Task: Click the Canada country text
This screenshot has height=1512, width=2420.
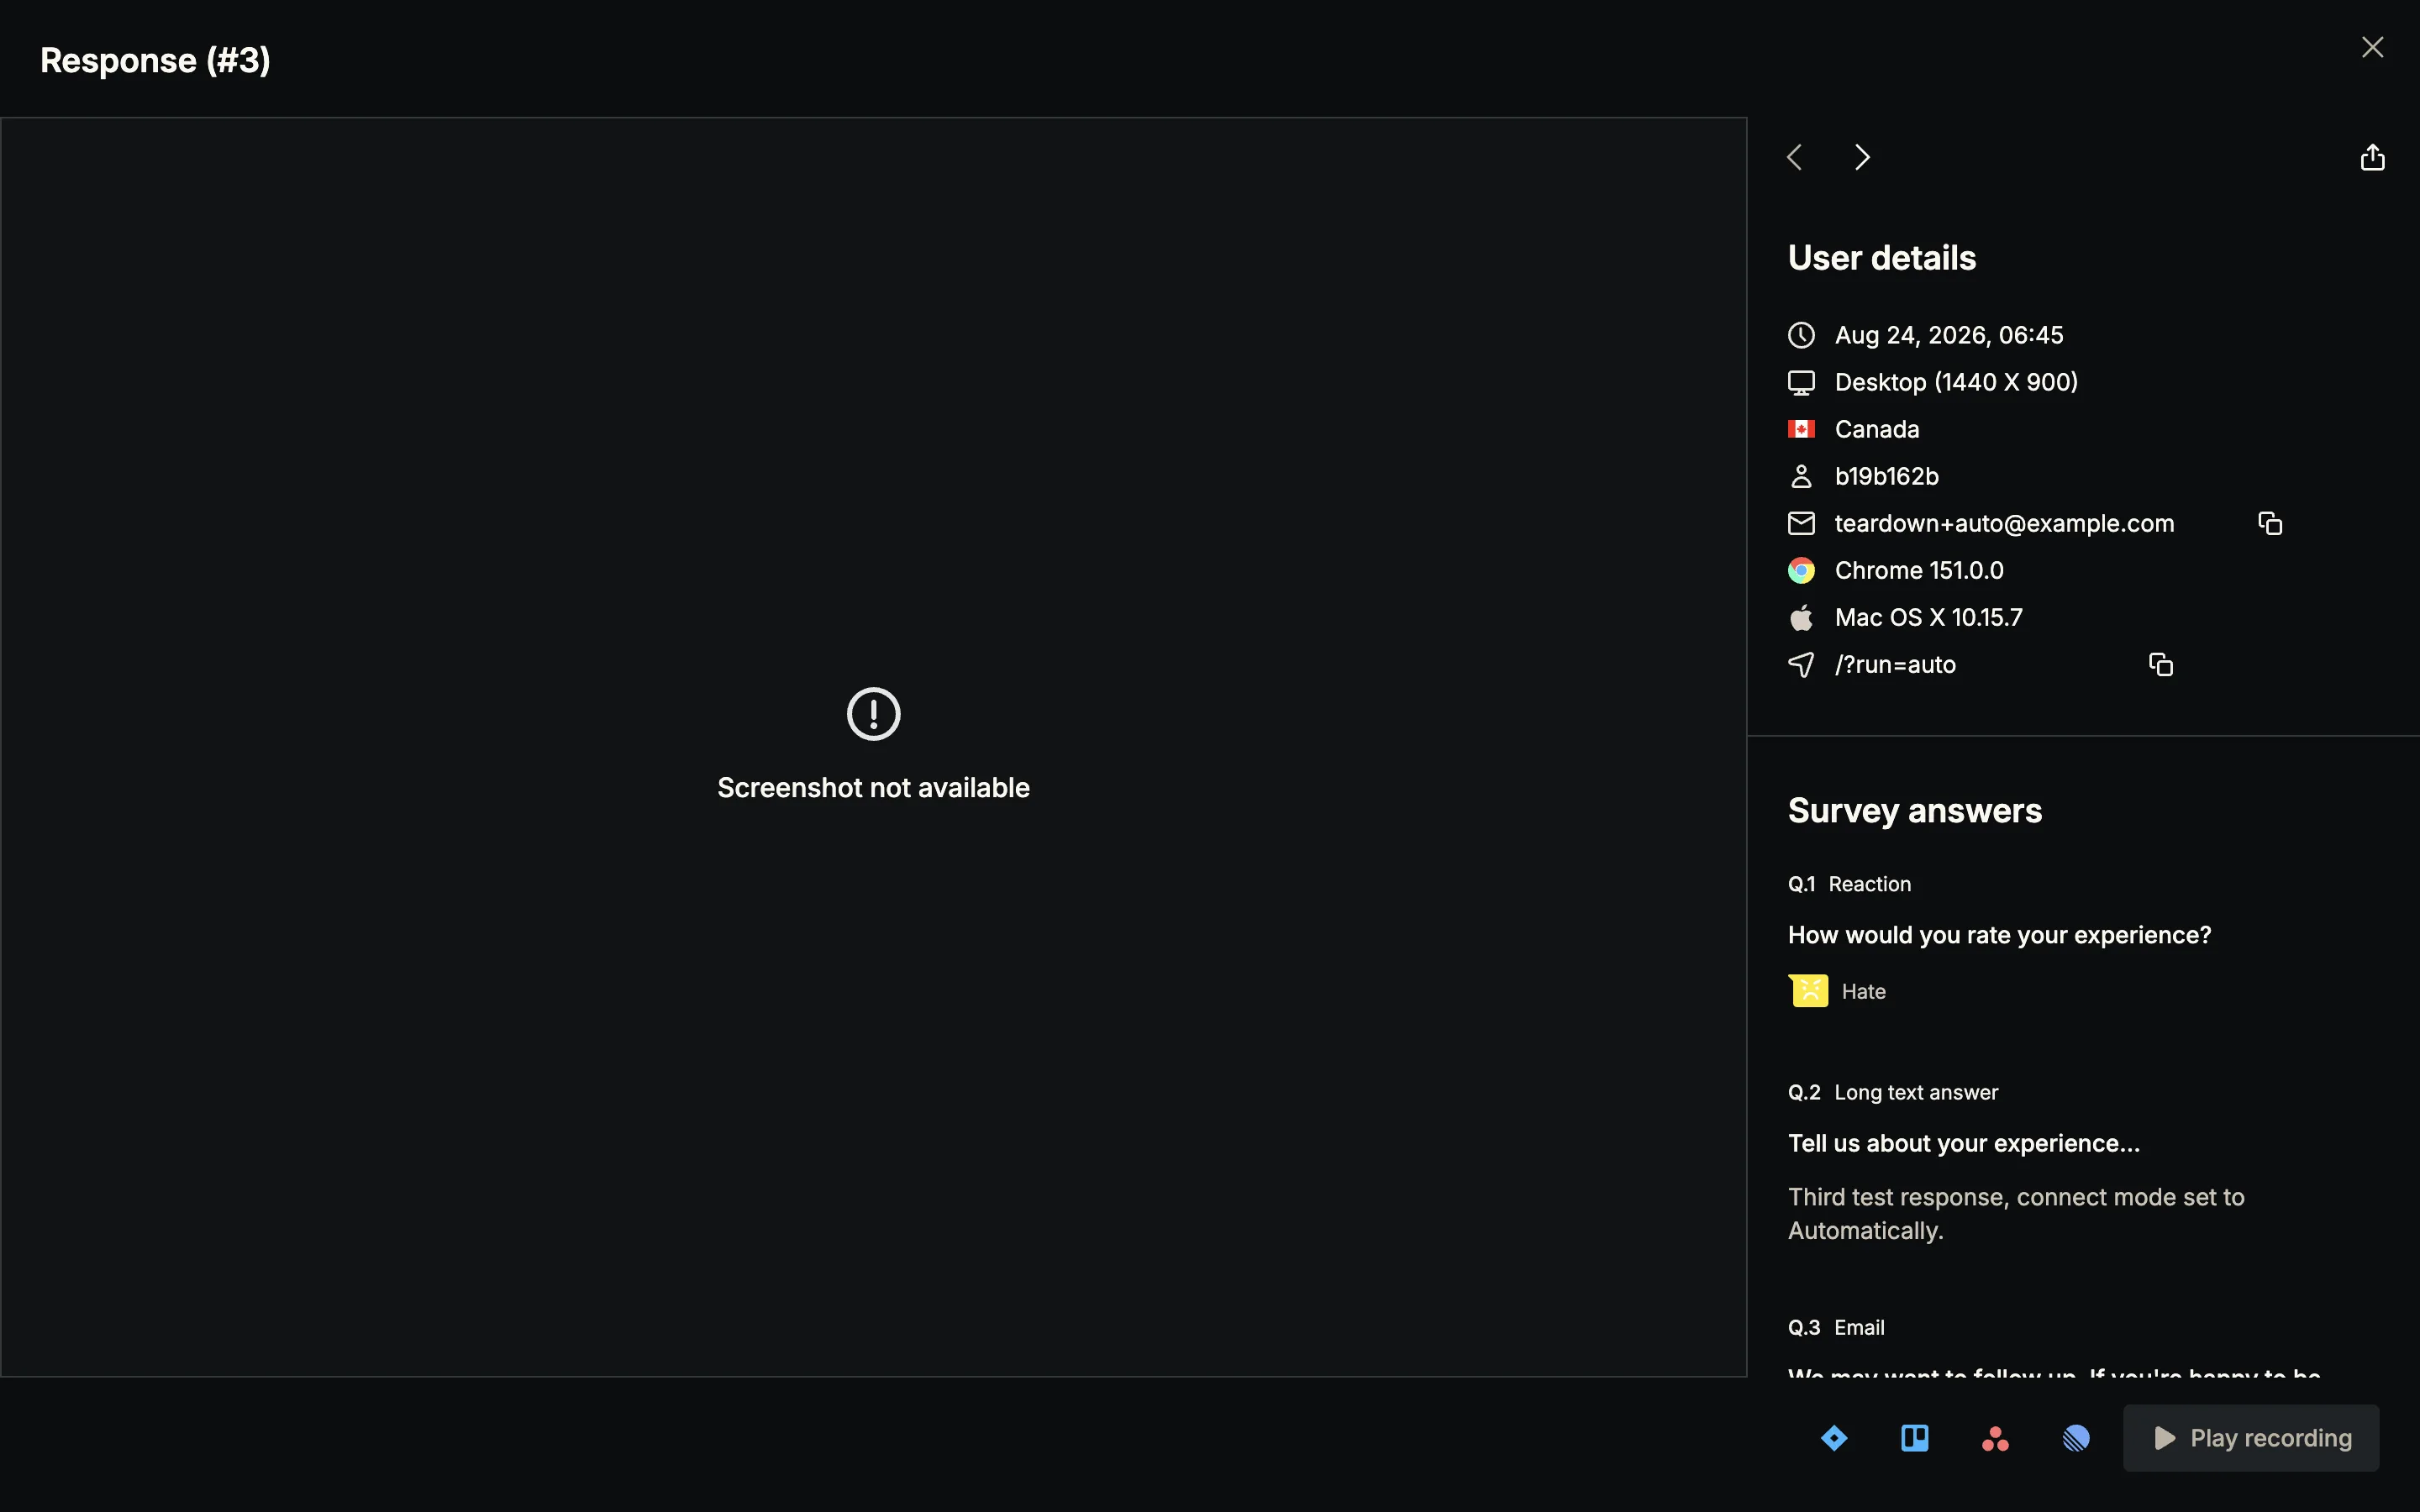Action: pyautogui.click(x=1877, y=429)
